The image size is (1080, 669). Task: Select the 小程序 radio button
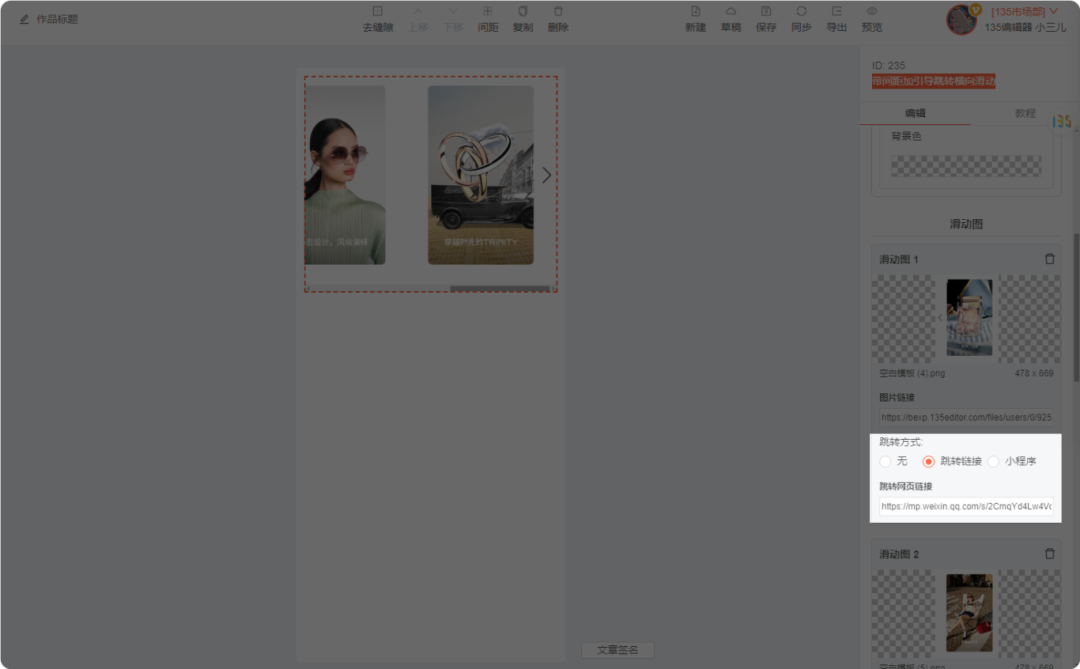pos(993,462)
